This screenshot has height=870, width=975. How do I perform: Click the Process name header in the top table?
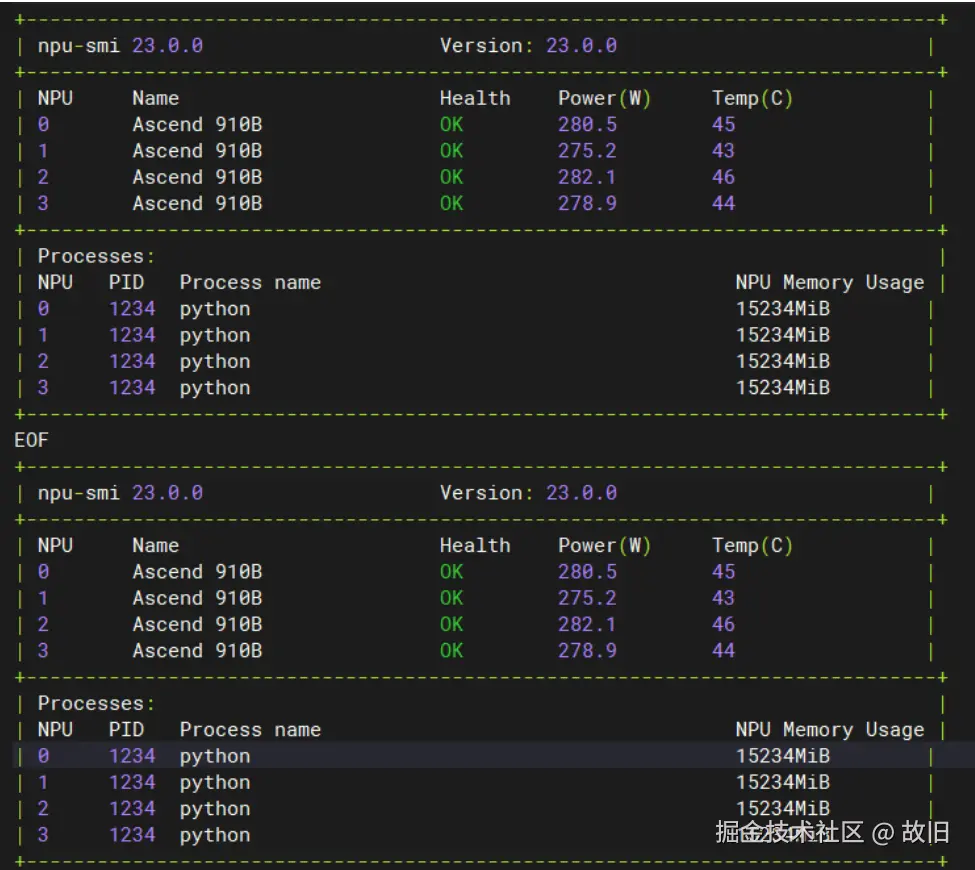pyautogui.click(x=250, y=283)
